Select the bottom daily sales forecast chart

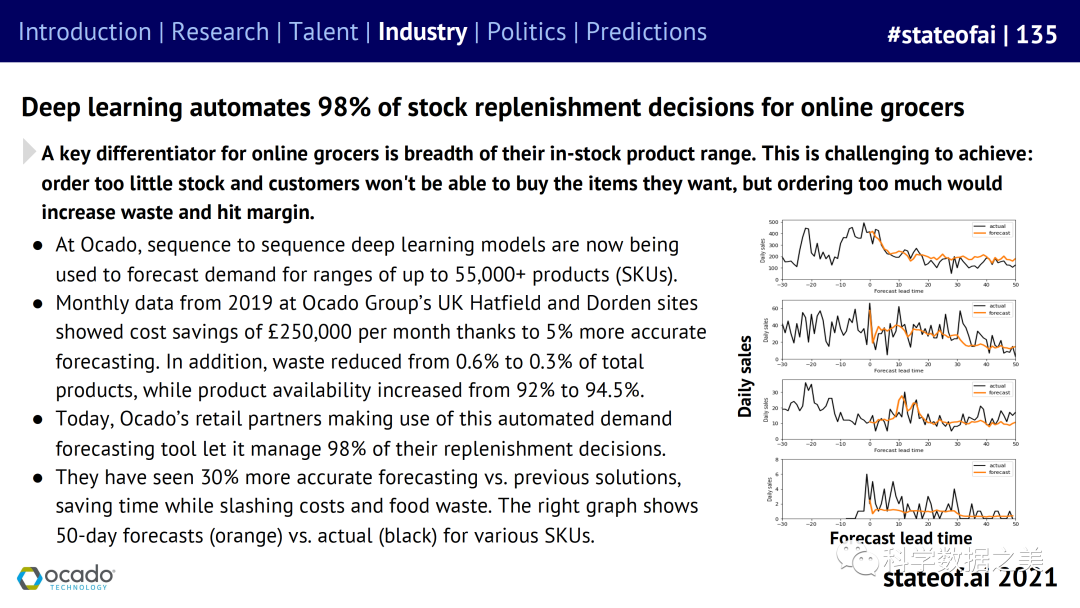[x=897, y=490]
